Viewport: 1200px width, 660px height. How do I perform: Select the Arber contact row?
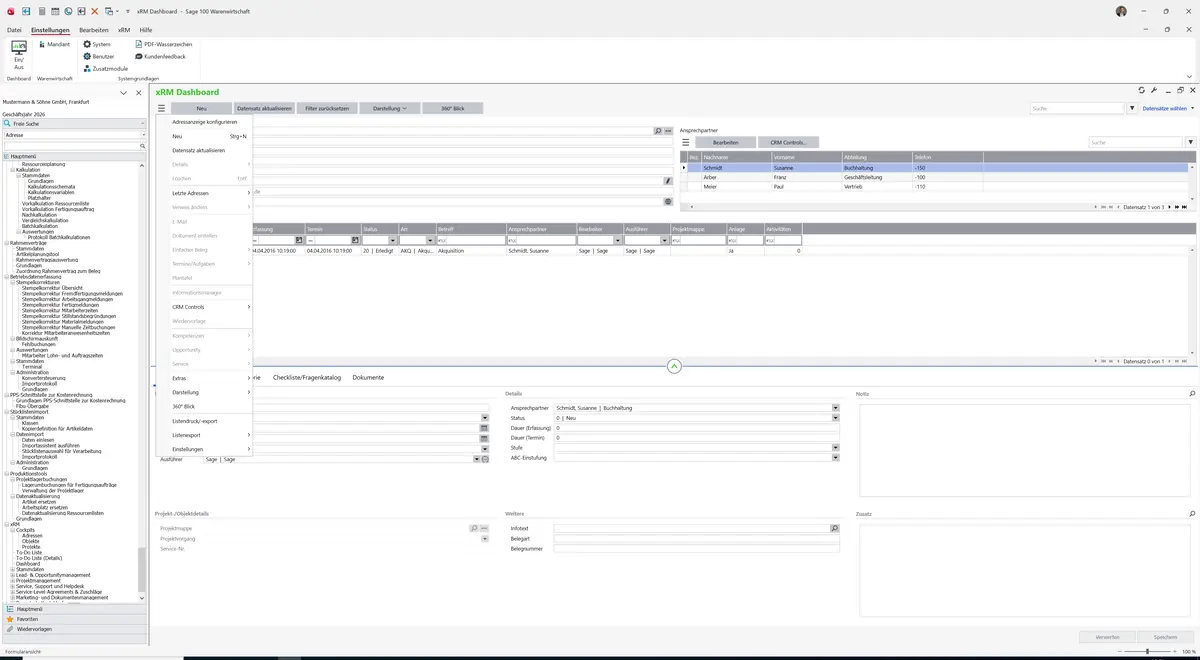(935, 177)
